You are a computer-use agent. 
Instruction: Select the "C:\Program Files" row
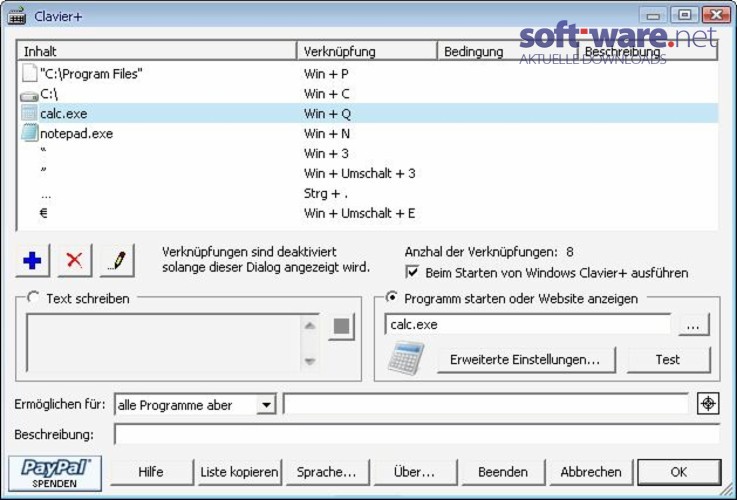pos(368,73)
